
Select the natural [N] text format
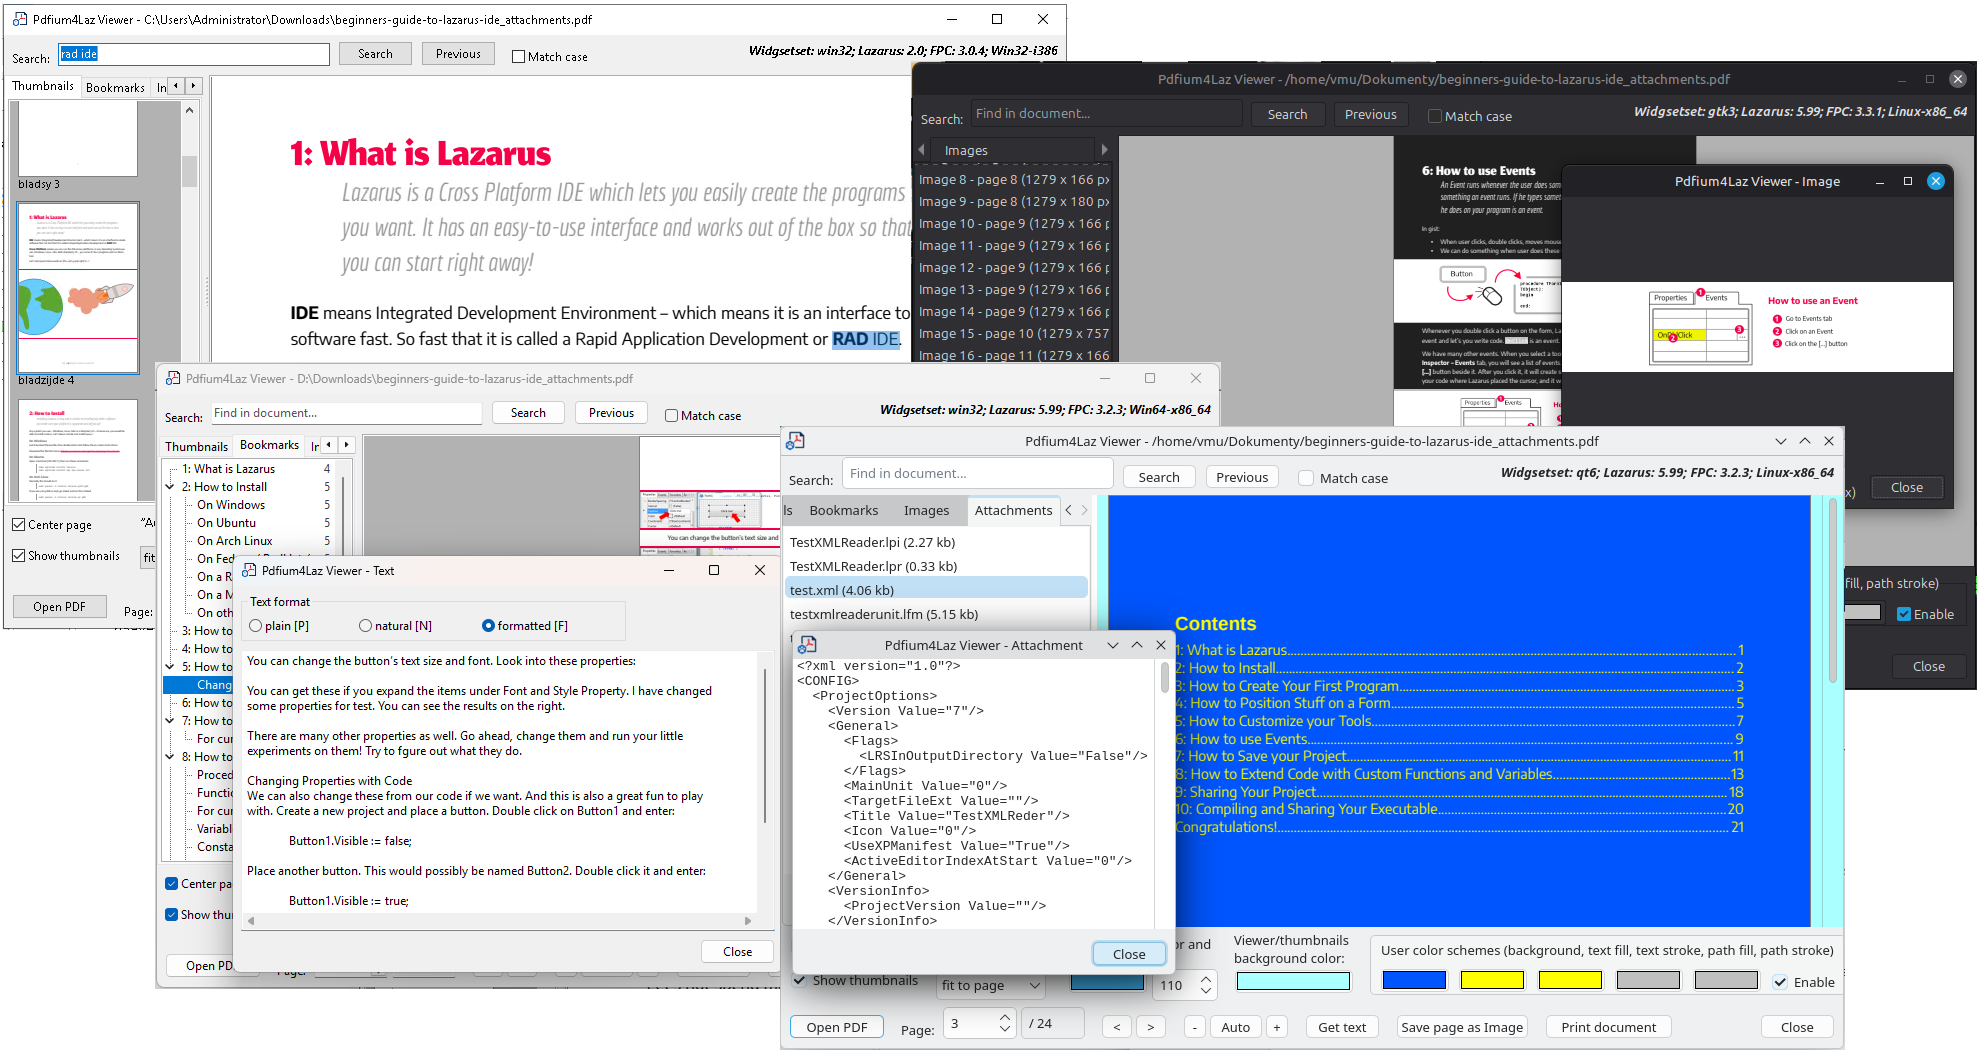(365, 626)
